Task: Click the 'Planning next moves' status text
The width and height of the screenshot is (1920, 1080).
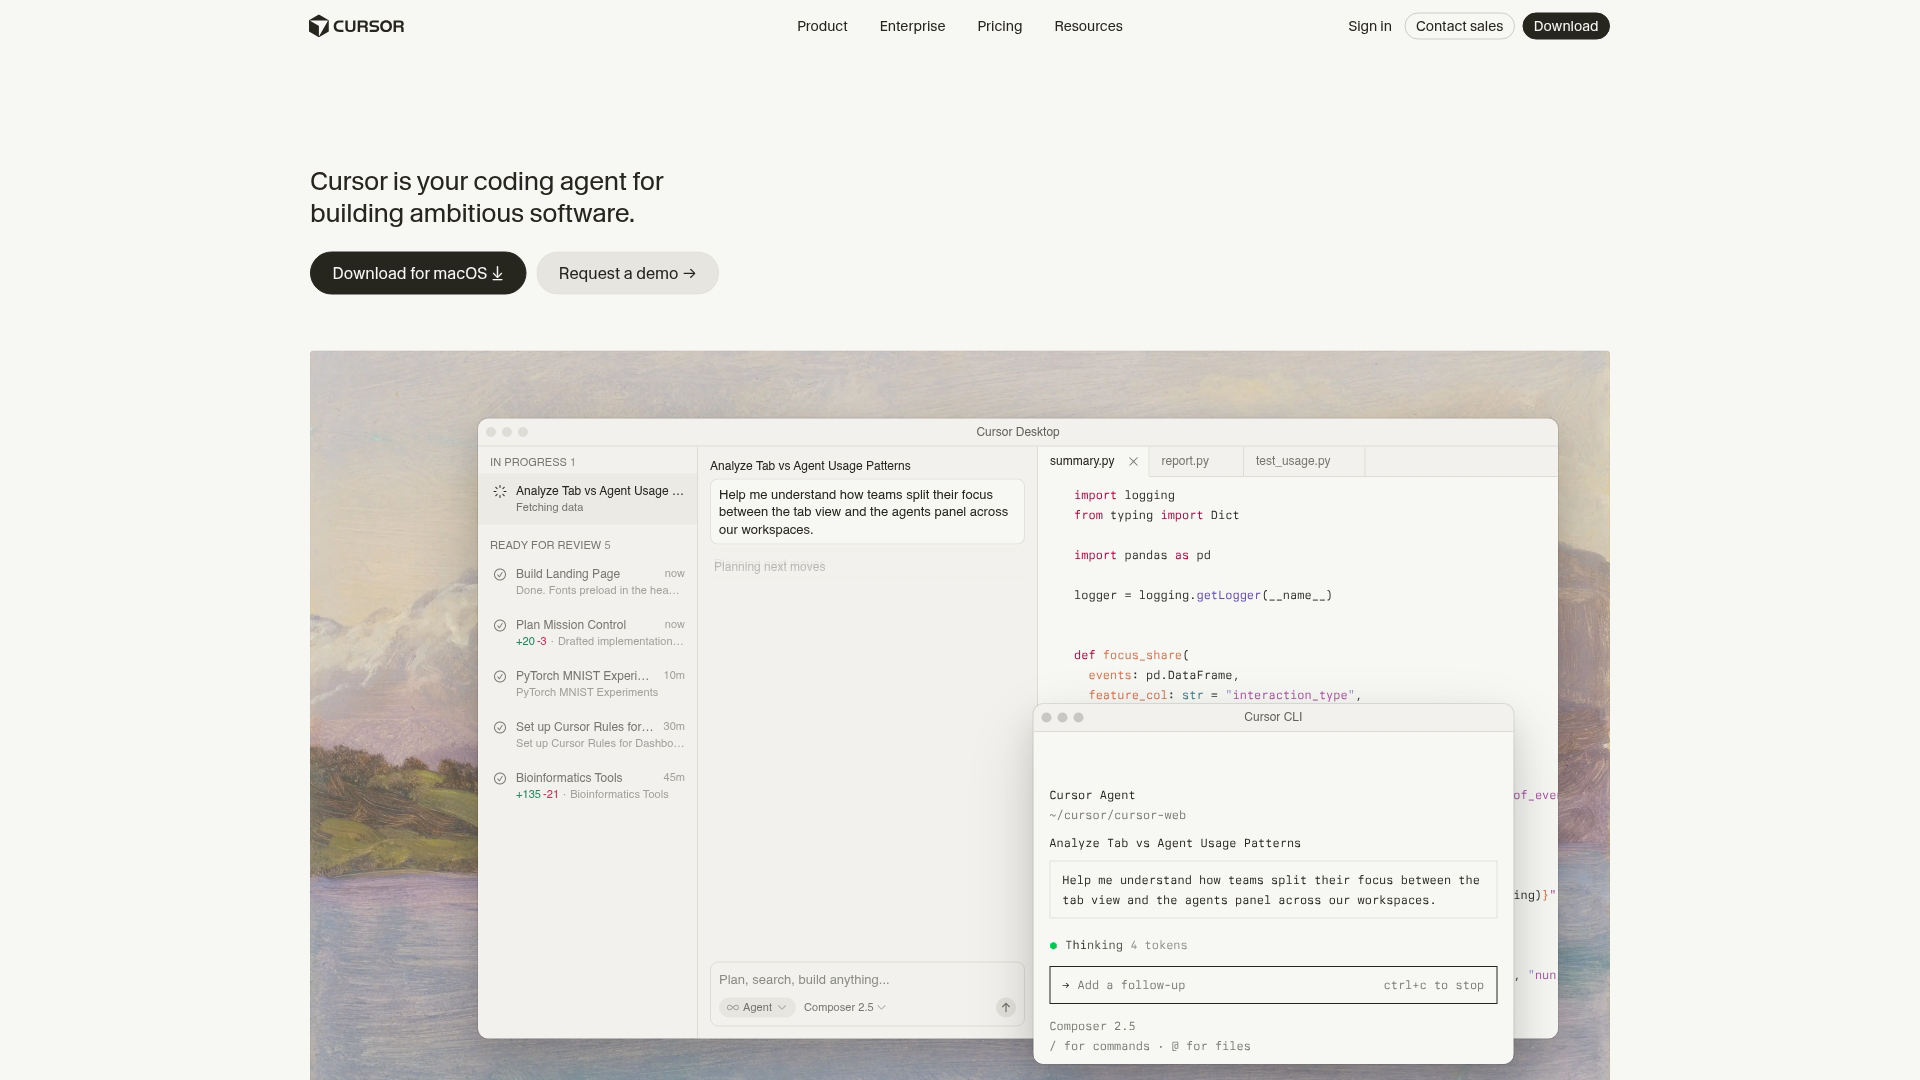Action: pyautogui.click(x=770, y=567)
